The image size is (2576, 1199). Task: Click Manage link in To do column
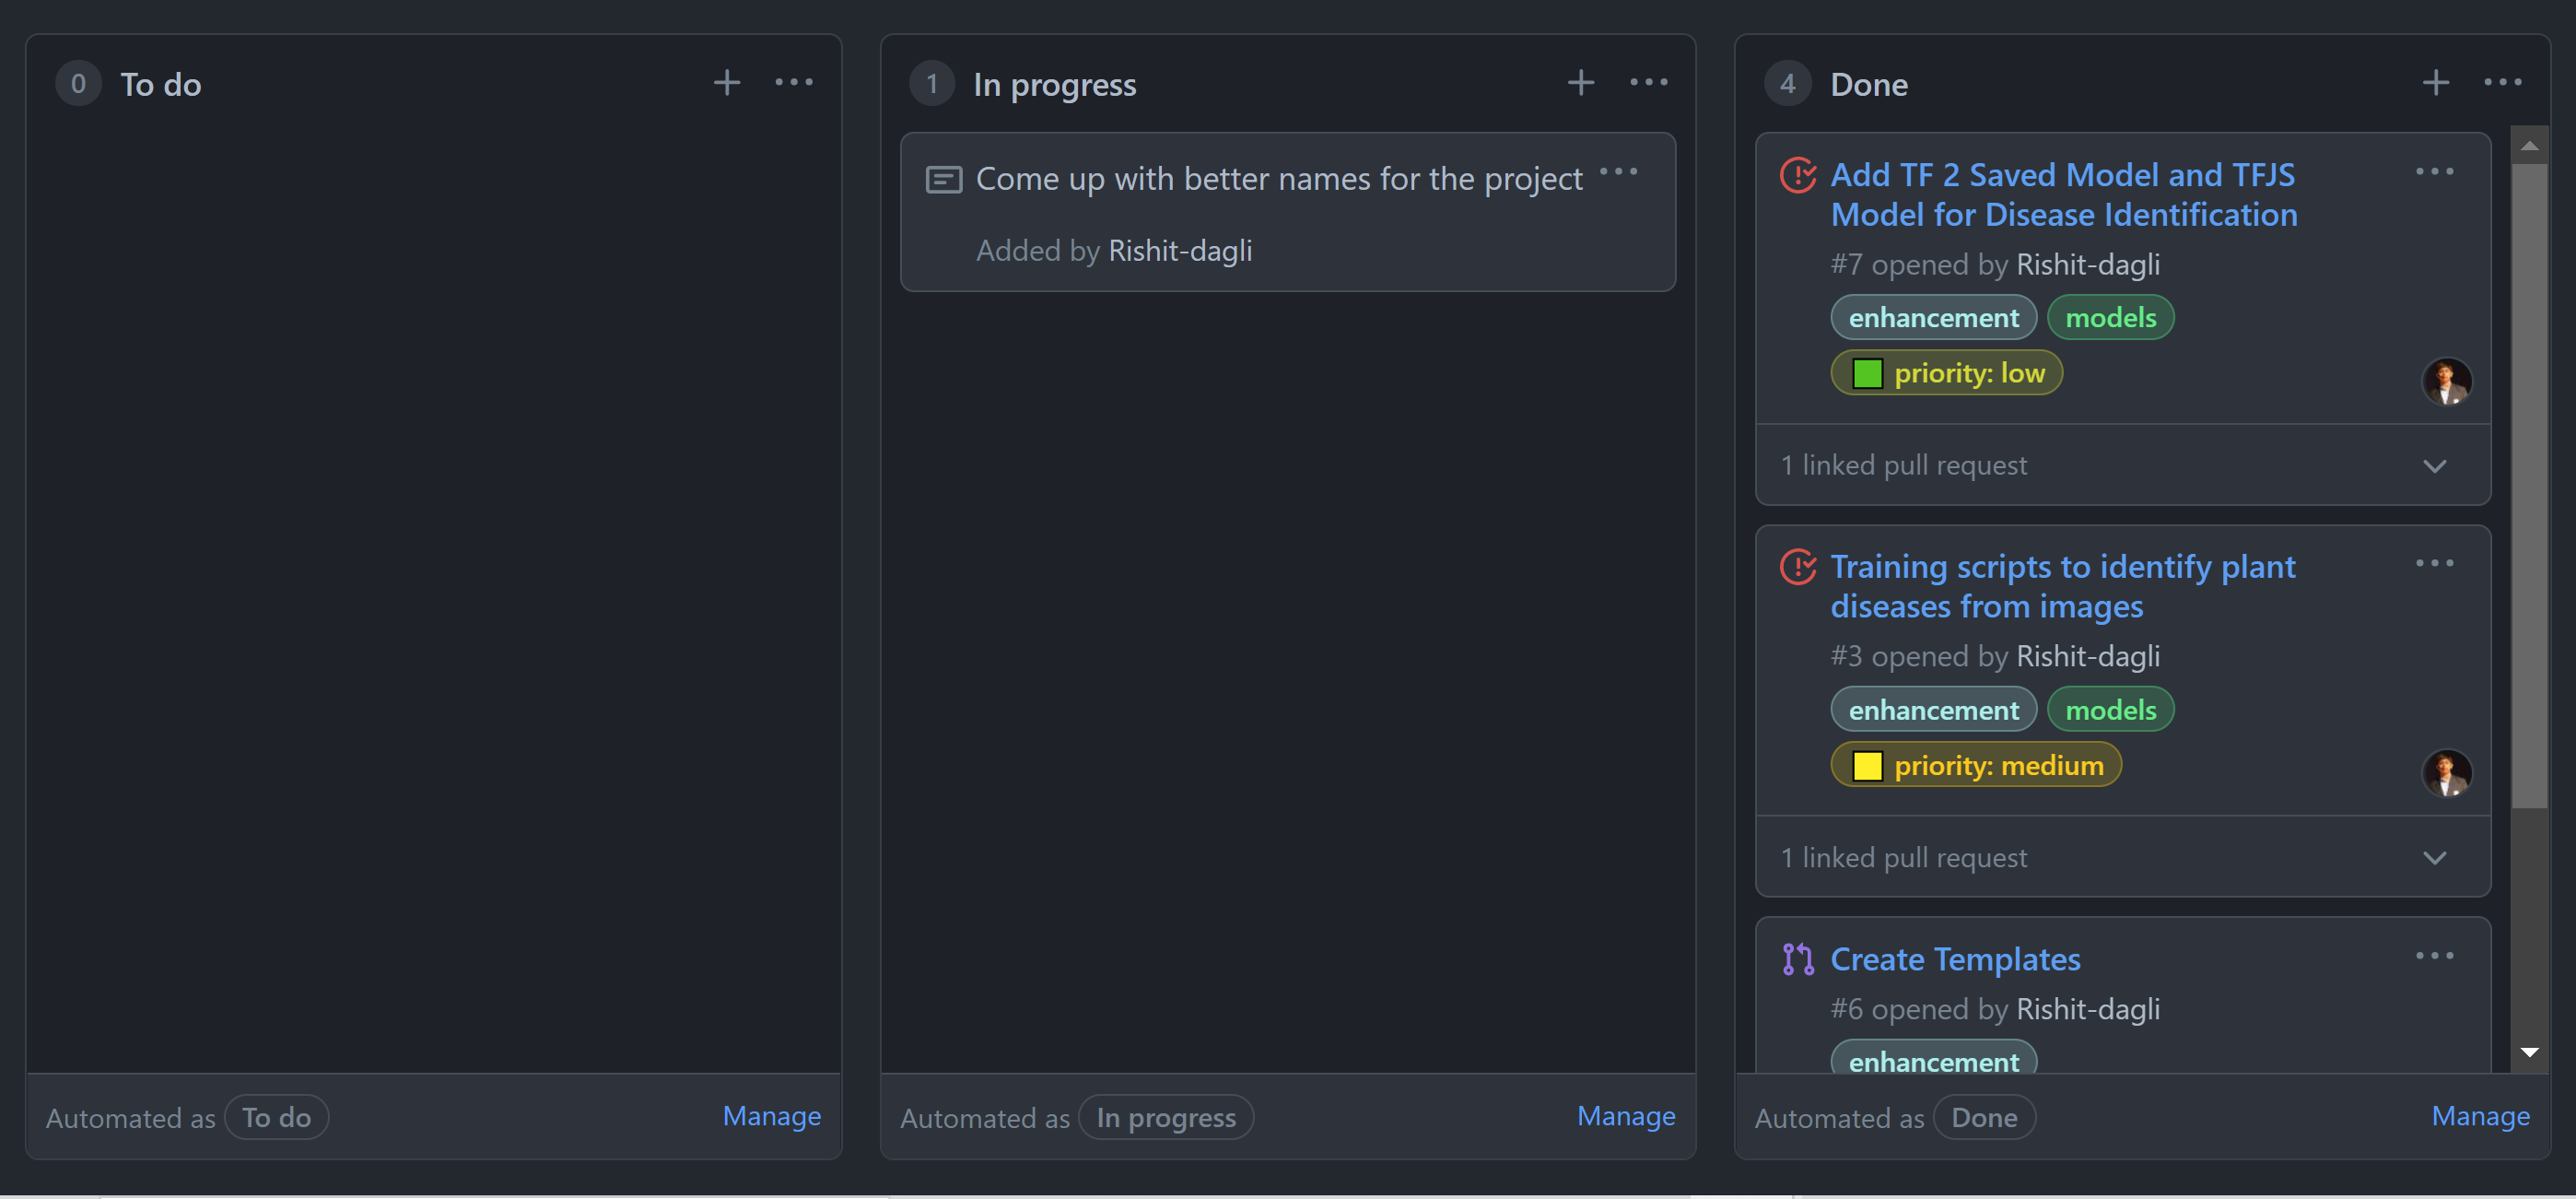[771, 1116]
